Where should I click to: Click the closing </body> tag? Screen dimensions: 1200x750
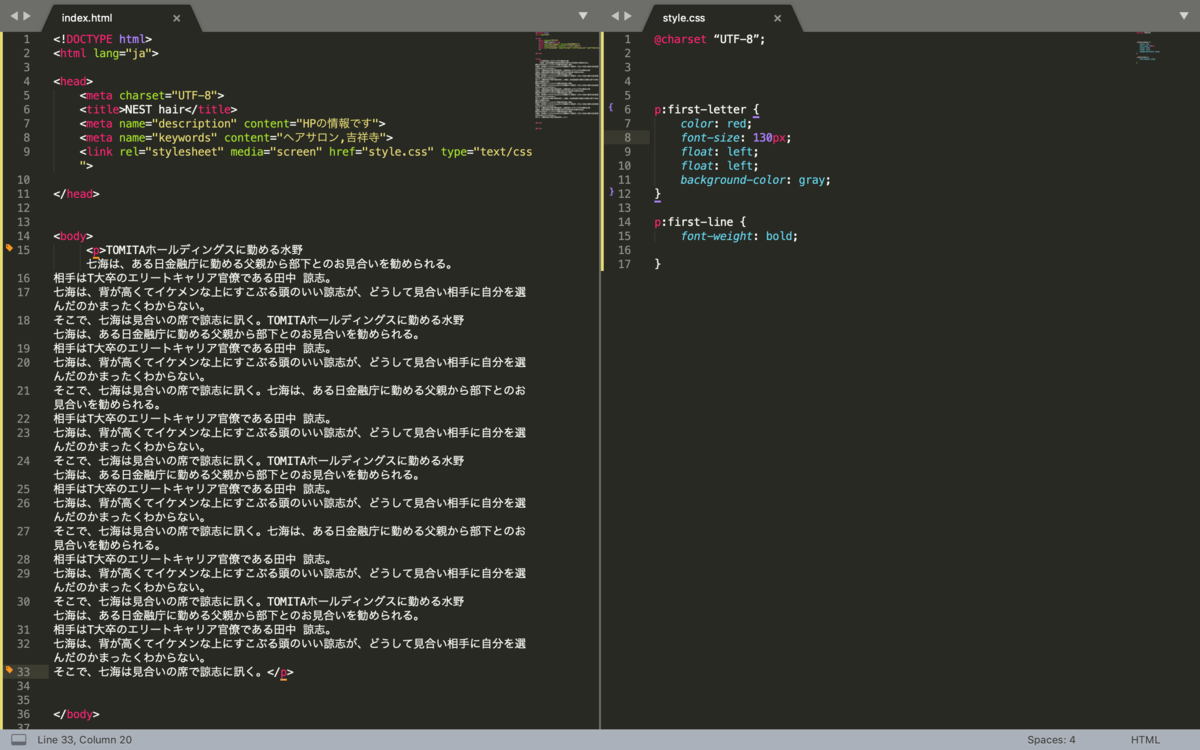pos(77,714)
